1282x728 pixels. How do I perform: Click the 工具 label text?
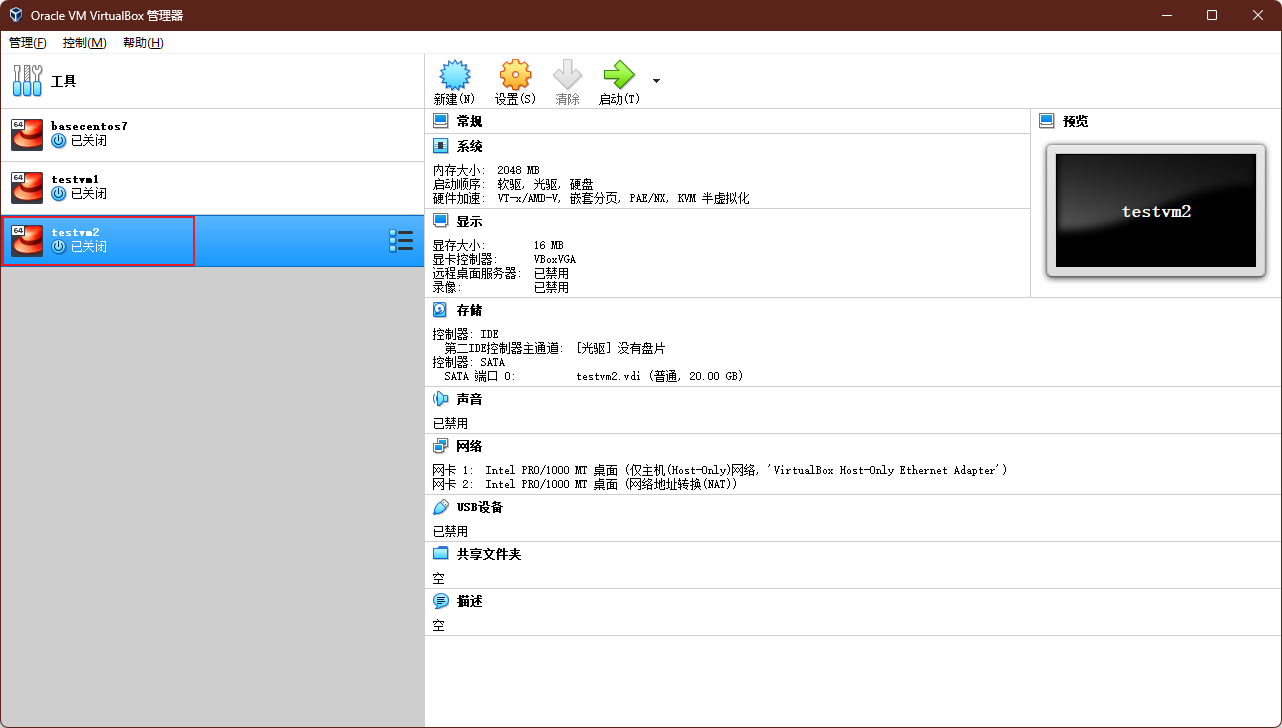tap(63, 81)
